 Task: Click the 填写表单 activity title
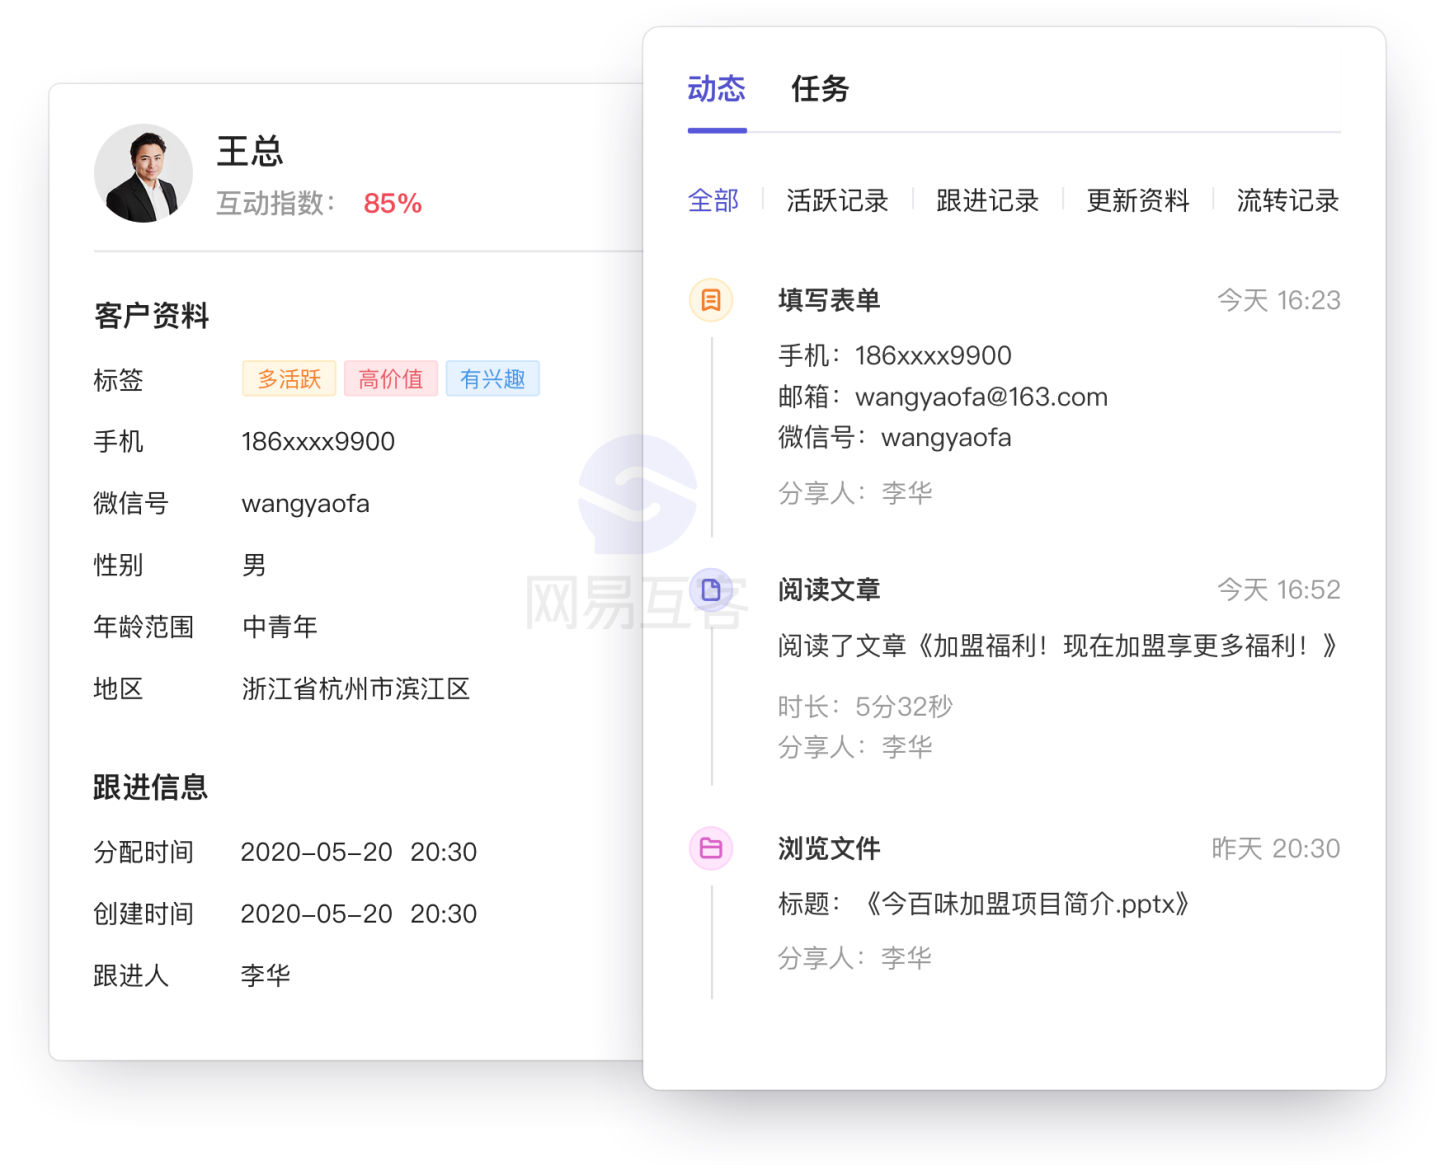click(x=829, y=300)
